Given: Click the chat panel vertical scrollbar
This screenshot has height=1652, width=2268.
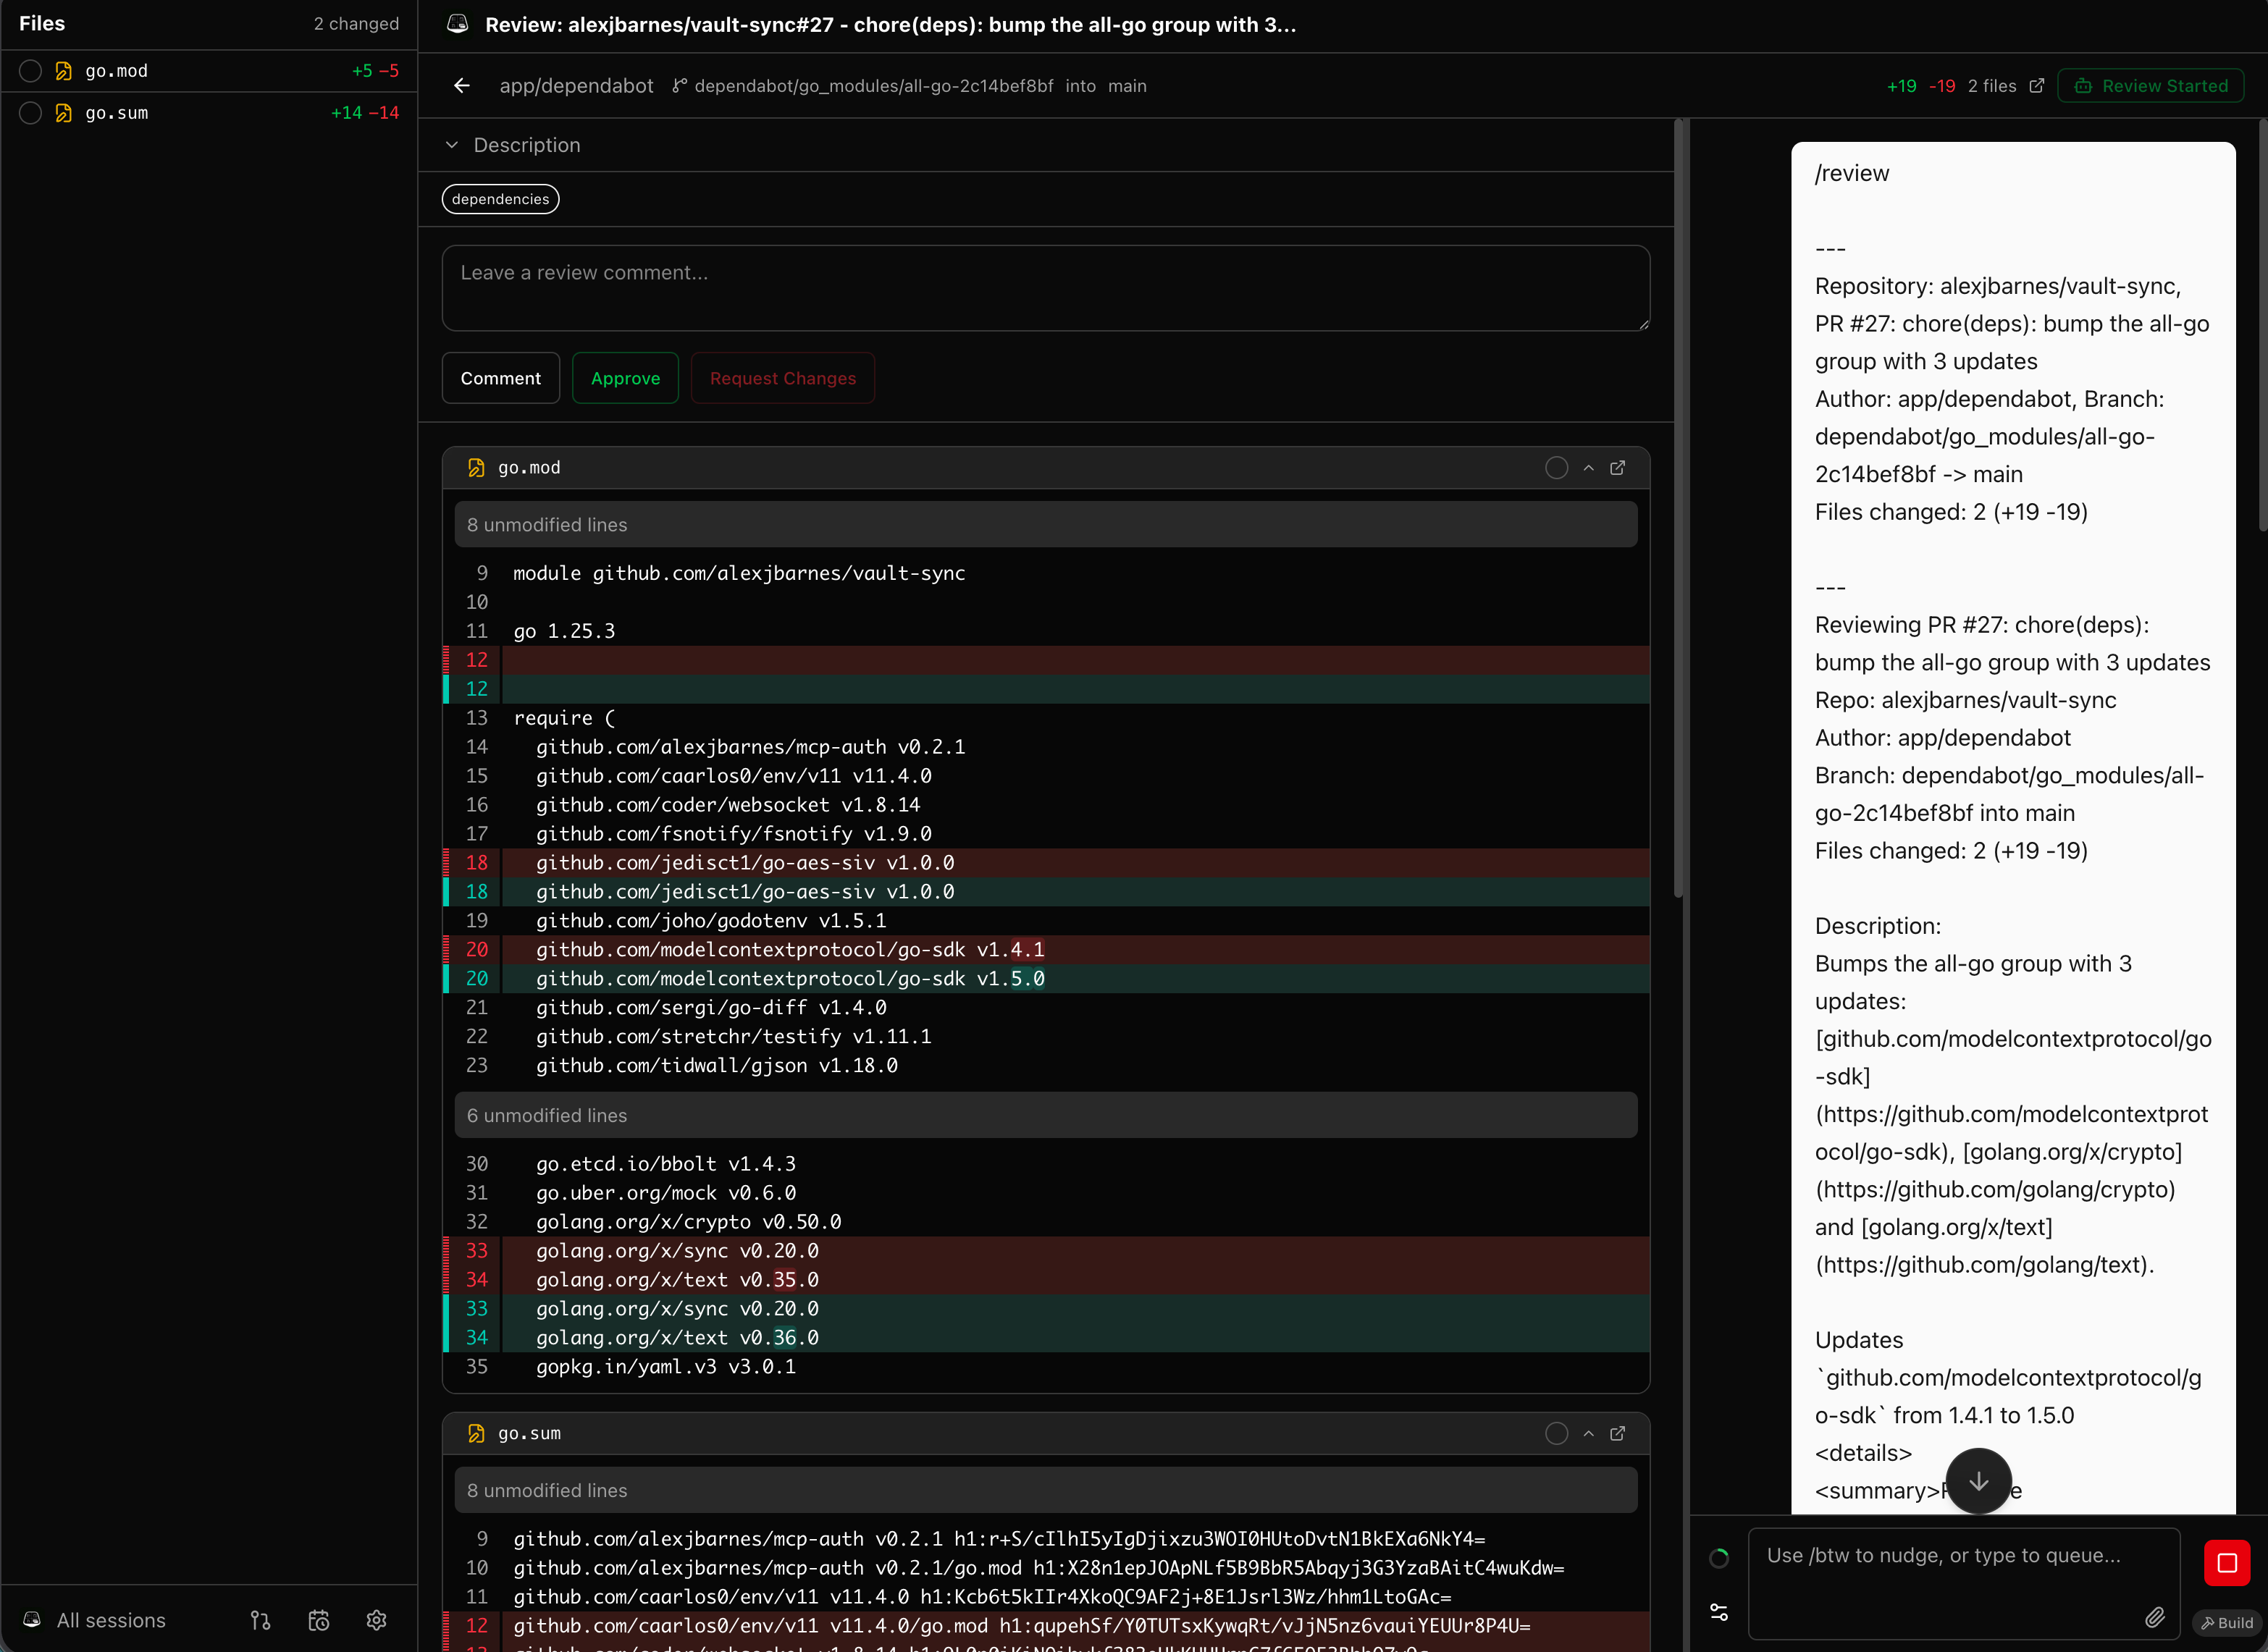Looking at the screenshot, I should coord(2262,325).
